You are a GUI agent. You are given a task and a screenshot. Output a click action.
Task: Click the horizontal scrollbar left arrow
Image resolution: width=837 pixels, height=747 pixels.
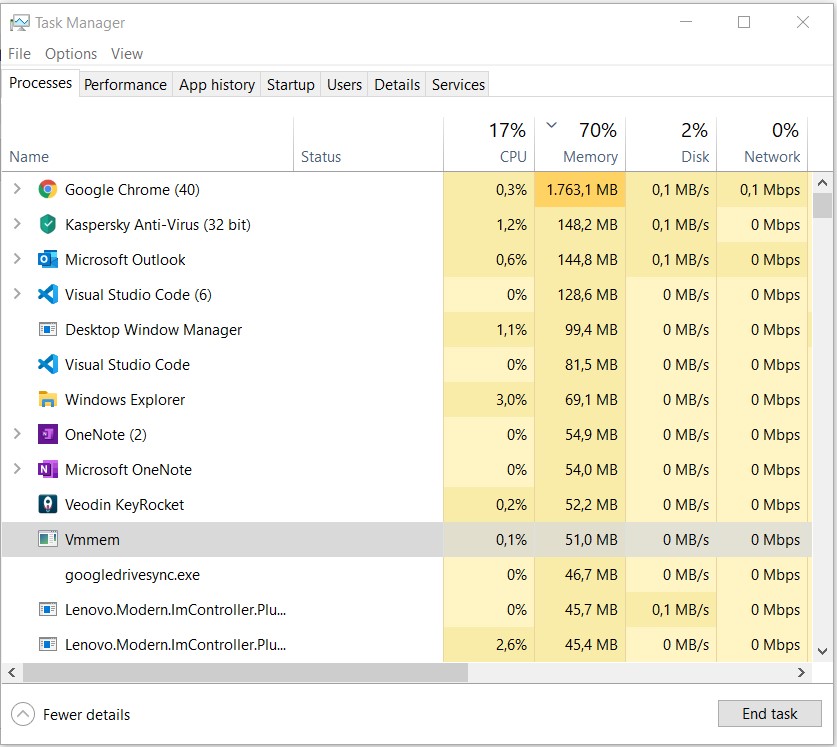coord(12,673)
